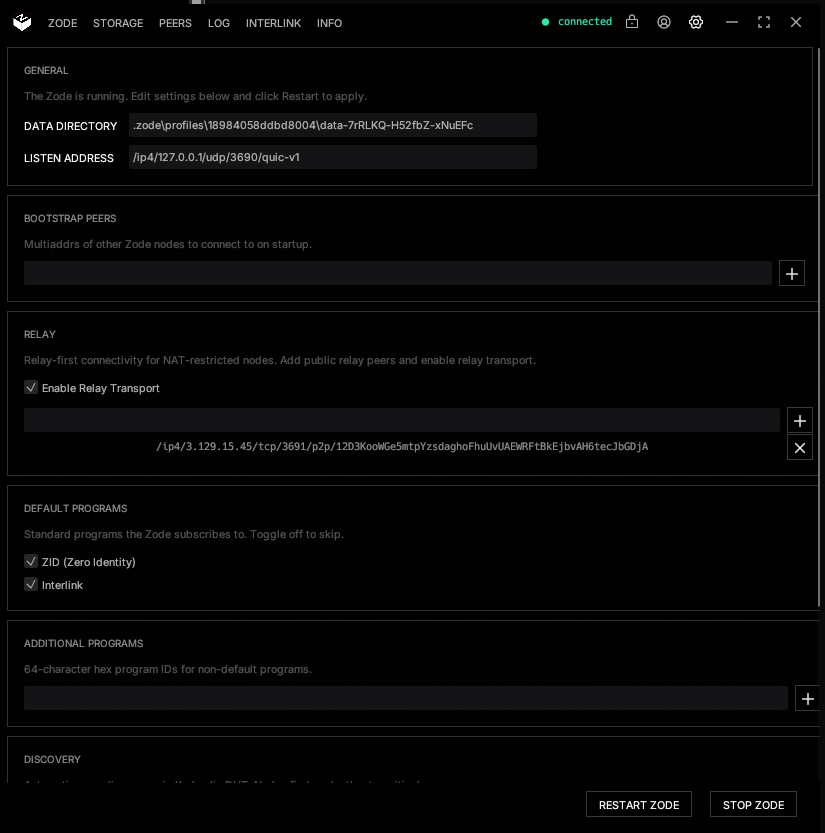The height and width of the screenshot is (833, 825).
Task: Select the relay multiaddr /ip4/3.129.15.45 text
Action: point(402,446)
